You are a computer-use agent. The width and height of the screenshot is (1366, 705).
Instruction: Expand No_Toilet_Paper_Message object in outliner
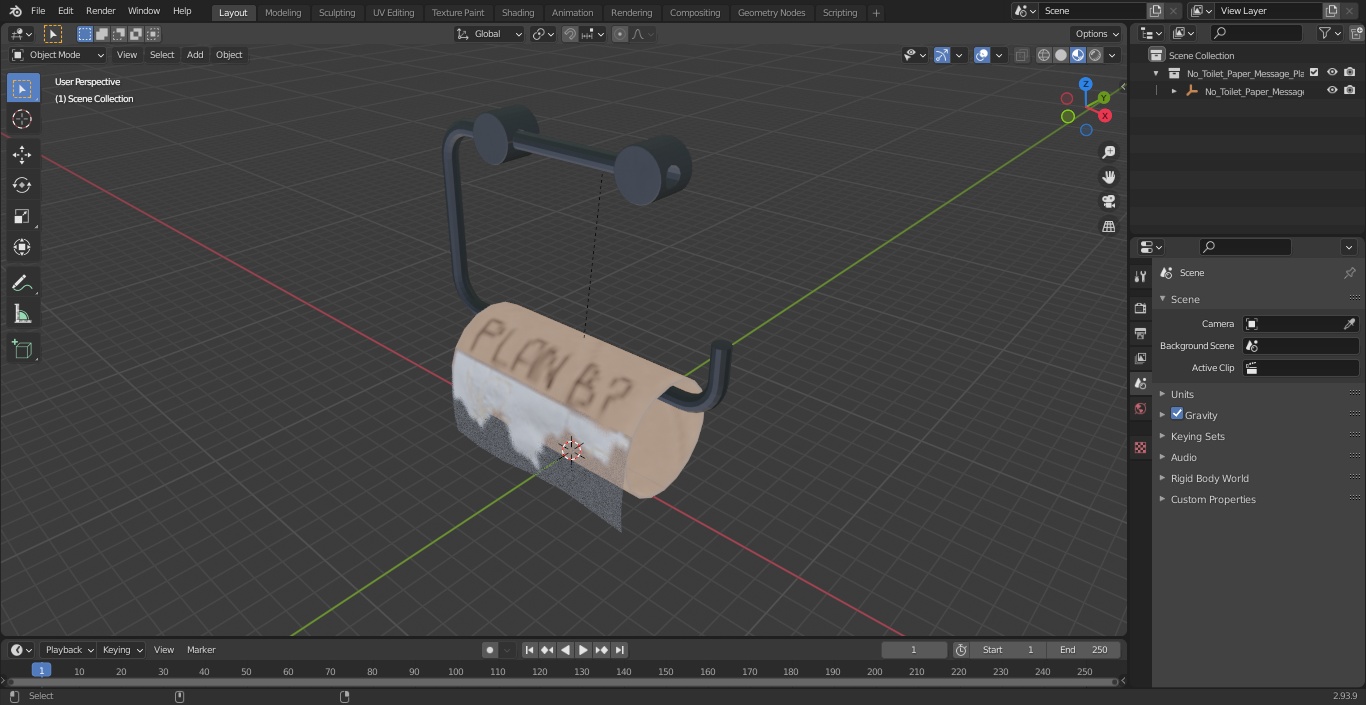pos(1174,91)
